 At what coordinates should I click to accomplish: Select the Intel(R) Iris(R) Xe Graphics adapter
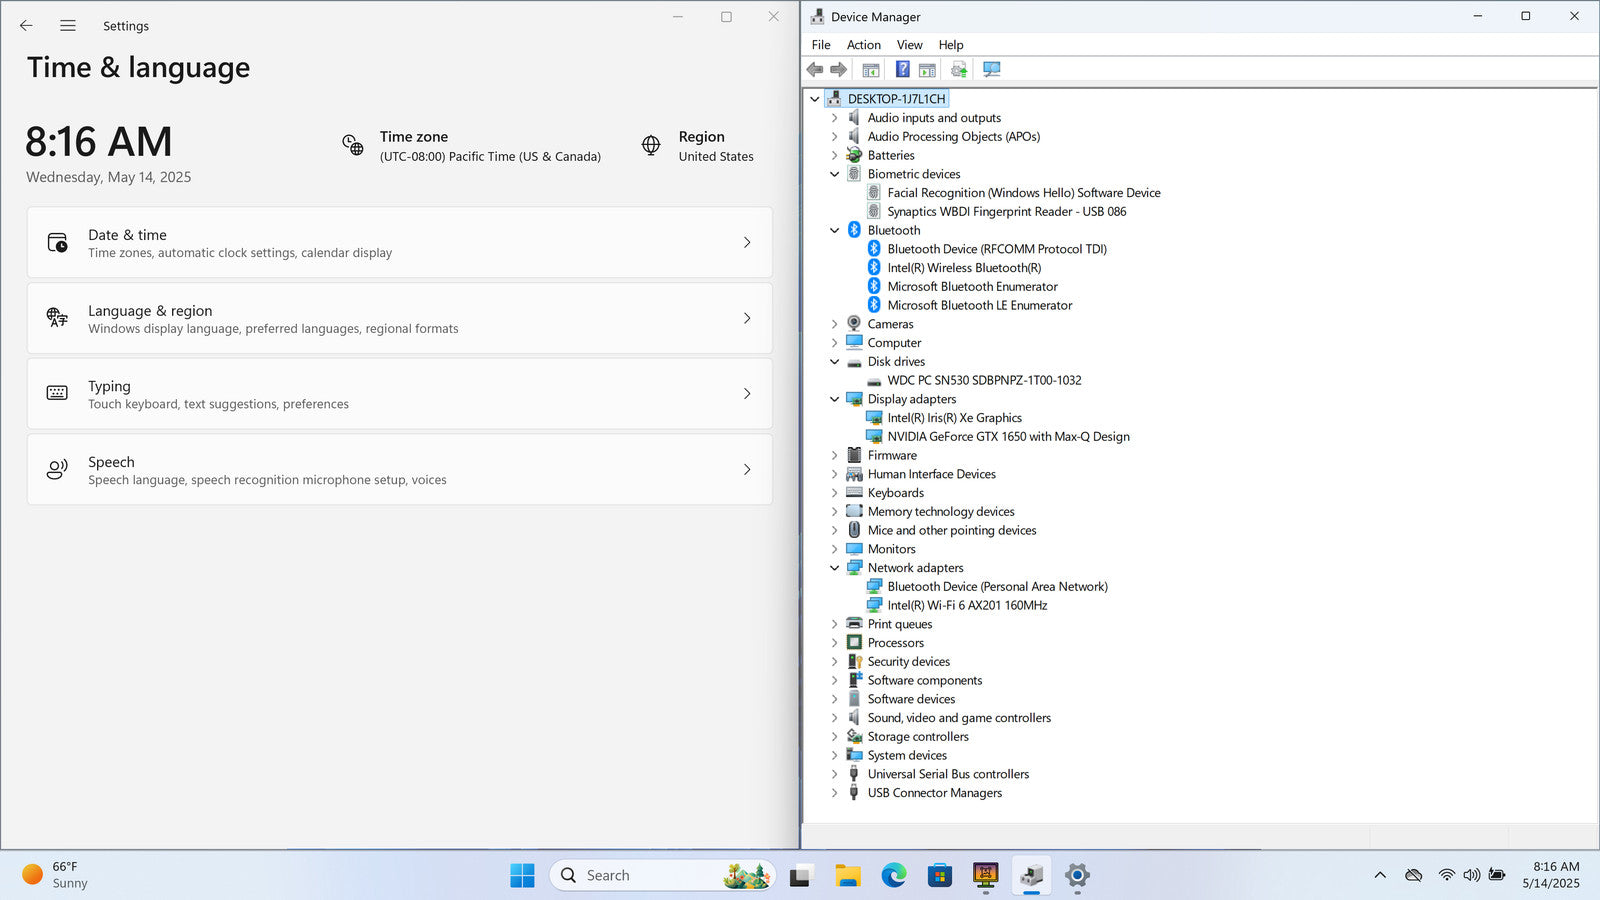coord(954,418)
